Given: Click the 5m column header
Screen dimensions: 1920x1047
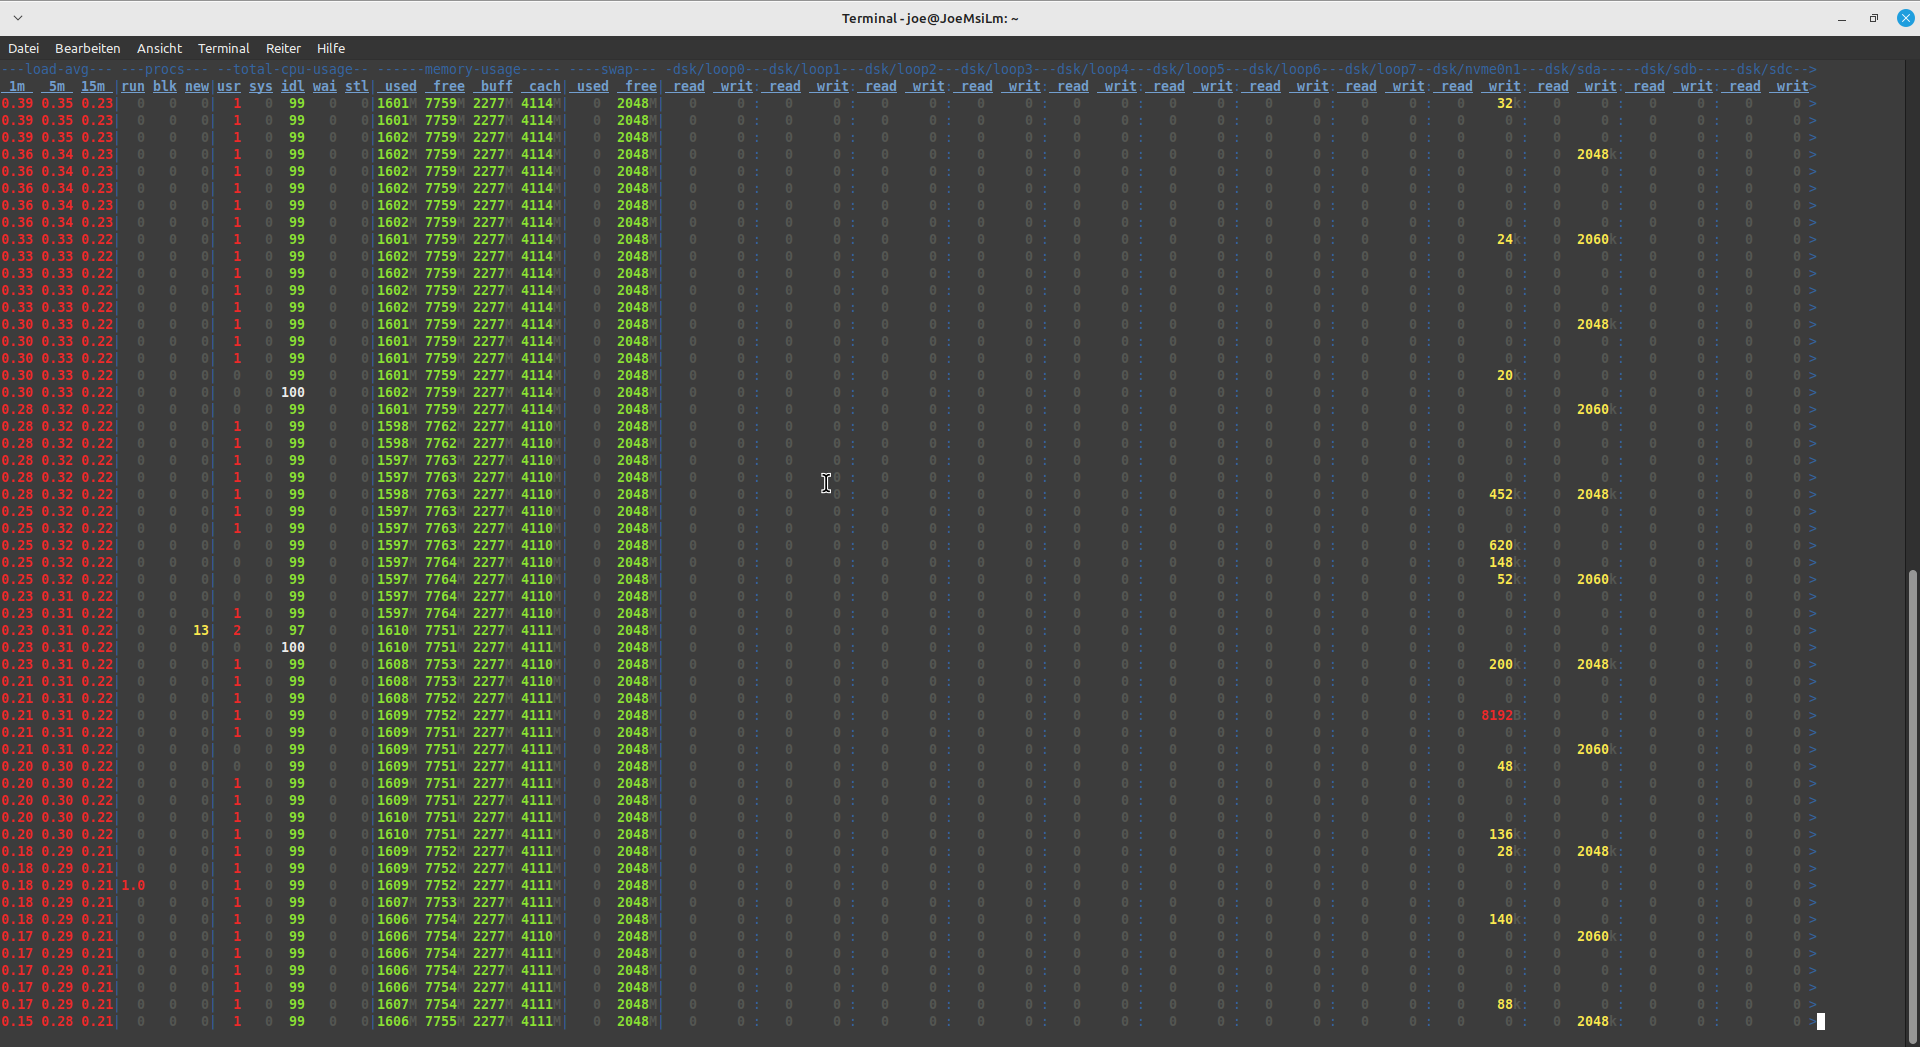Looking at the screenshot, I should 57,86.
